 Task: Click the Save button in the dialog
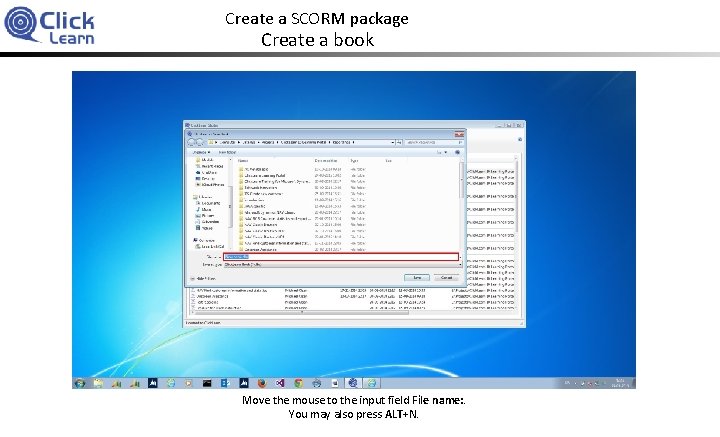pos(416,278)
